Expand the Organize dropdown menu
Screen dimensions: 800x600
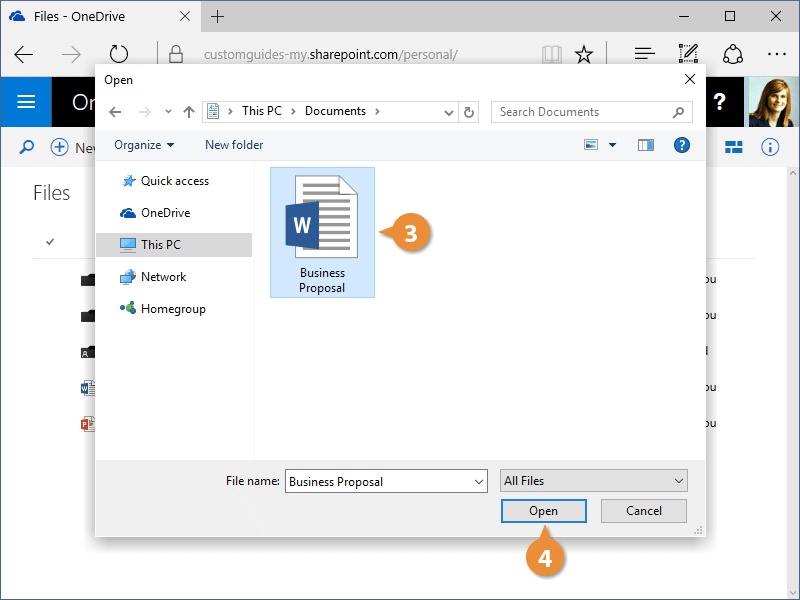coord(144,145)
